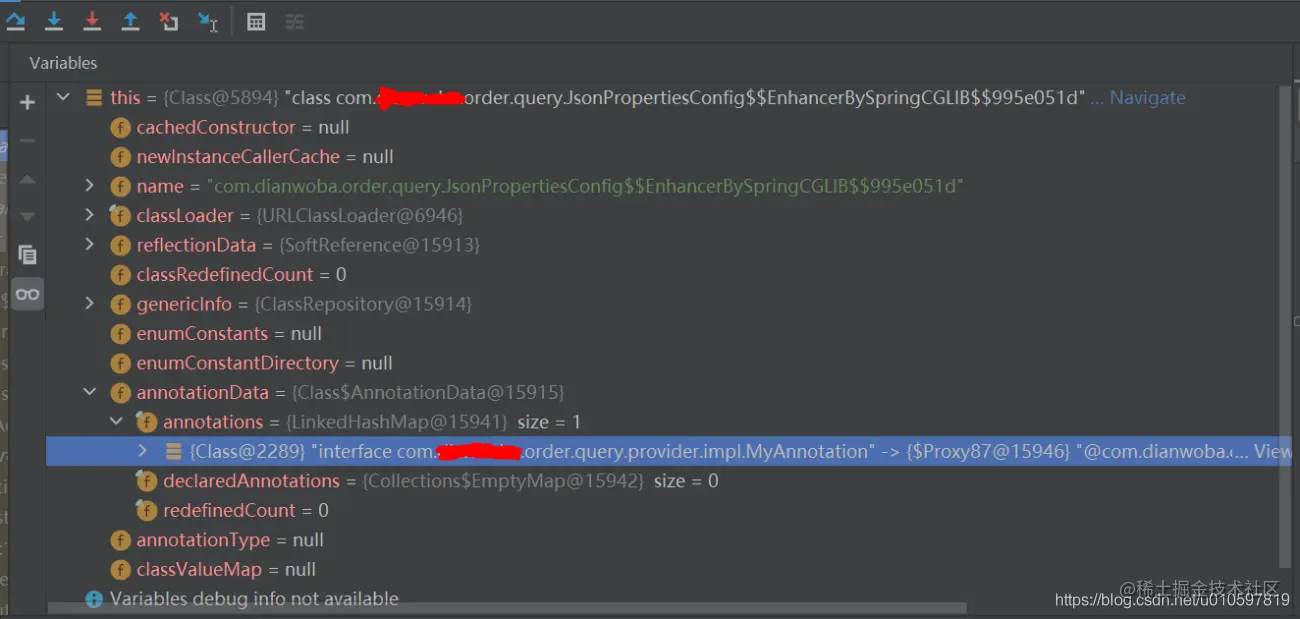This screenshot has height=619, width=1300.
Task: Expand the genericInfo node
Action: point(90,304)
